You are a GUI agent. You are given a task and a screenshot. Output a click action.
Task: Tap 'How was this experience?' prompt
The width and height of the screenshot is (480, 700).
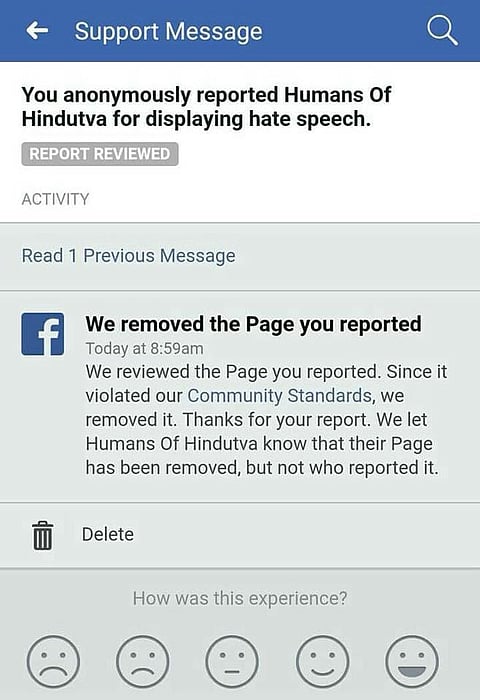click(x=240, y=598)
